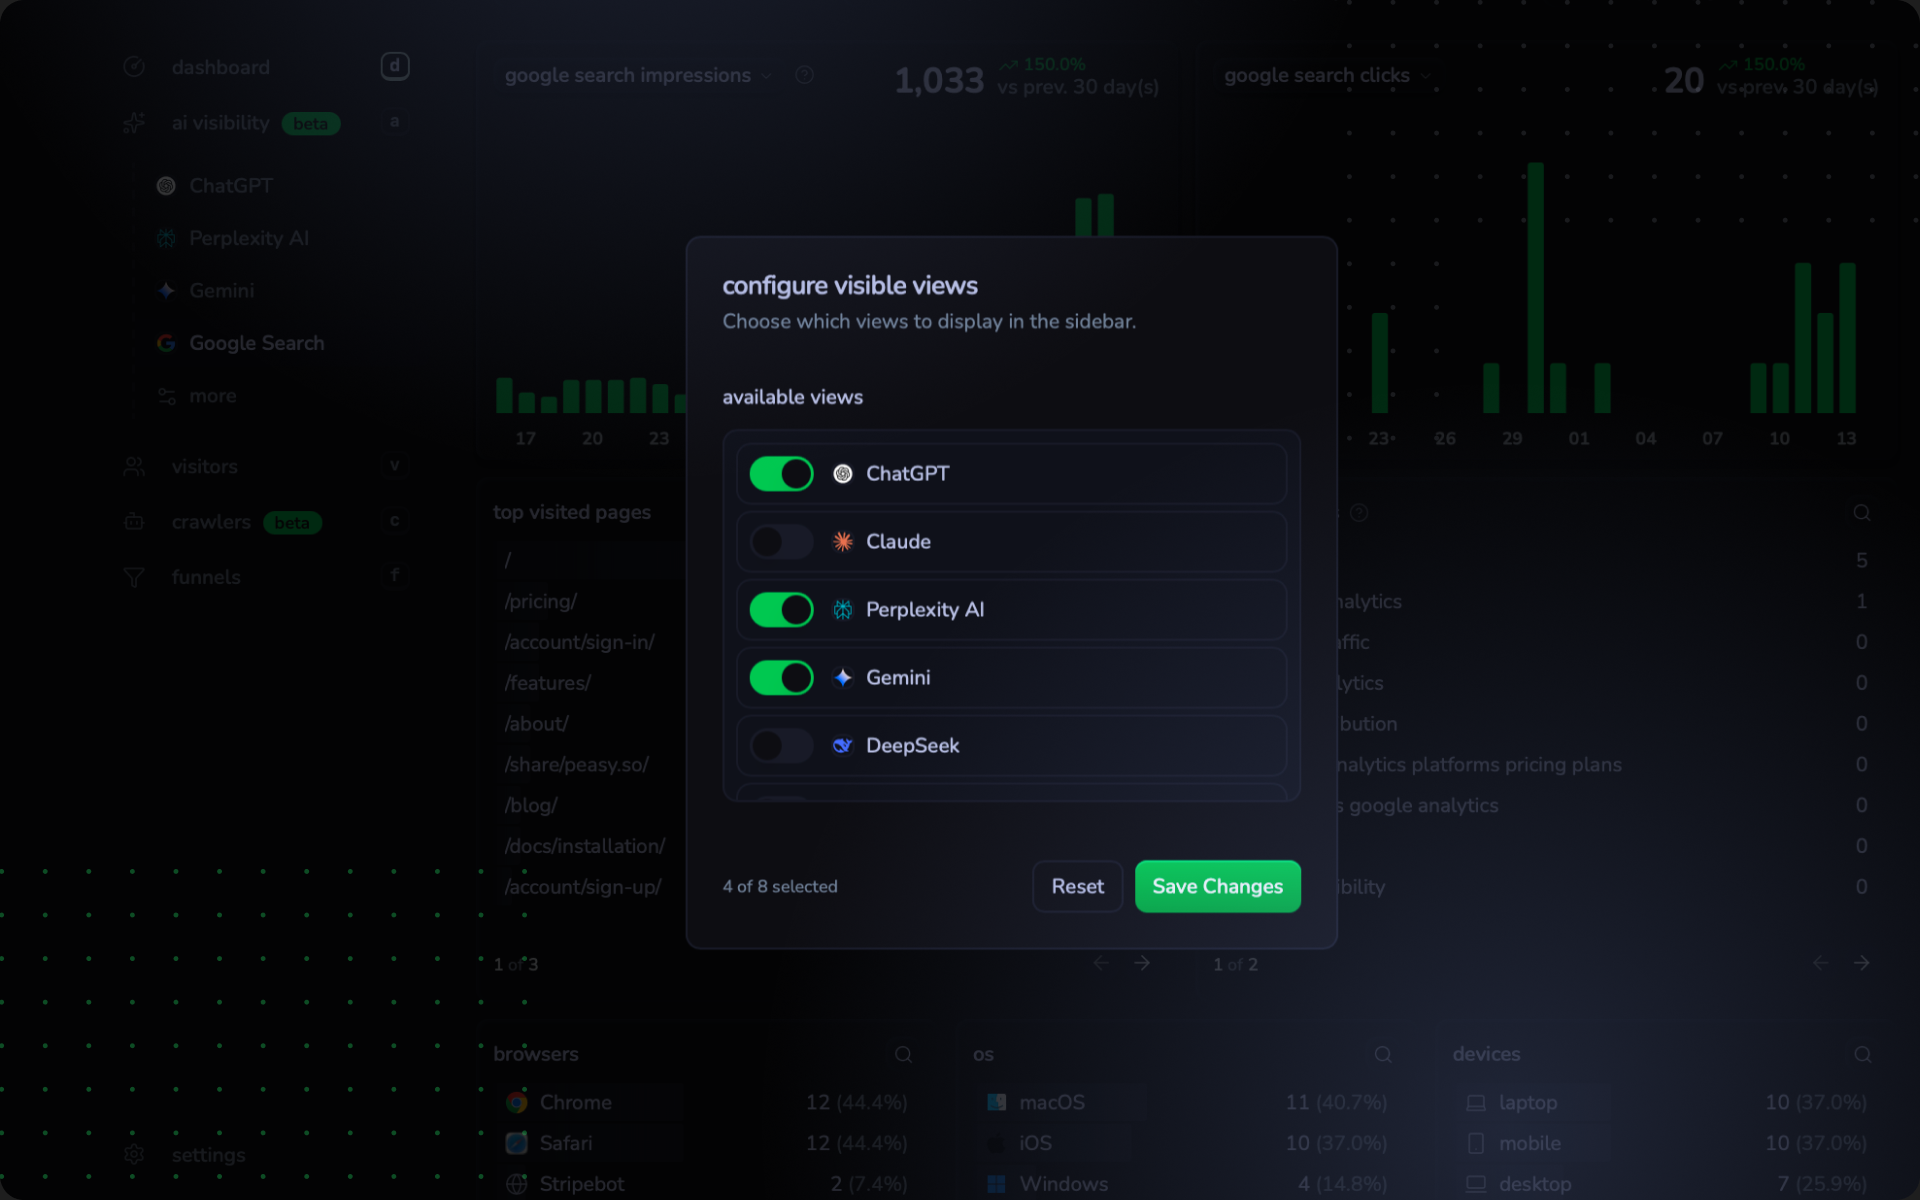Go to next page of top visited pages
The height and width of the screenshot is (1200, 1920).
1142,963
